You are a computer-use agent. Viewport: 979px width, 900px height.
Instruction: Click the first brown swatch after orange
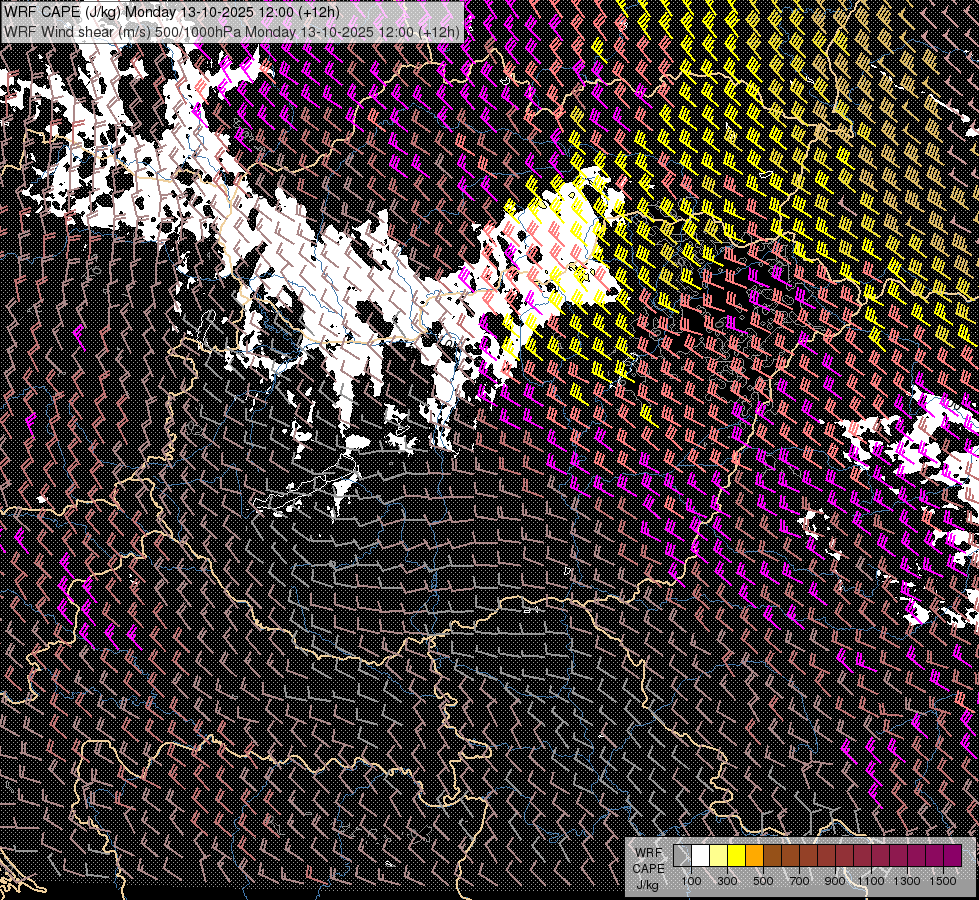pyautogui.click(x=772, y=855)
